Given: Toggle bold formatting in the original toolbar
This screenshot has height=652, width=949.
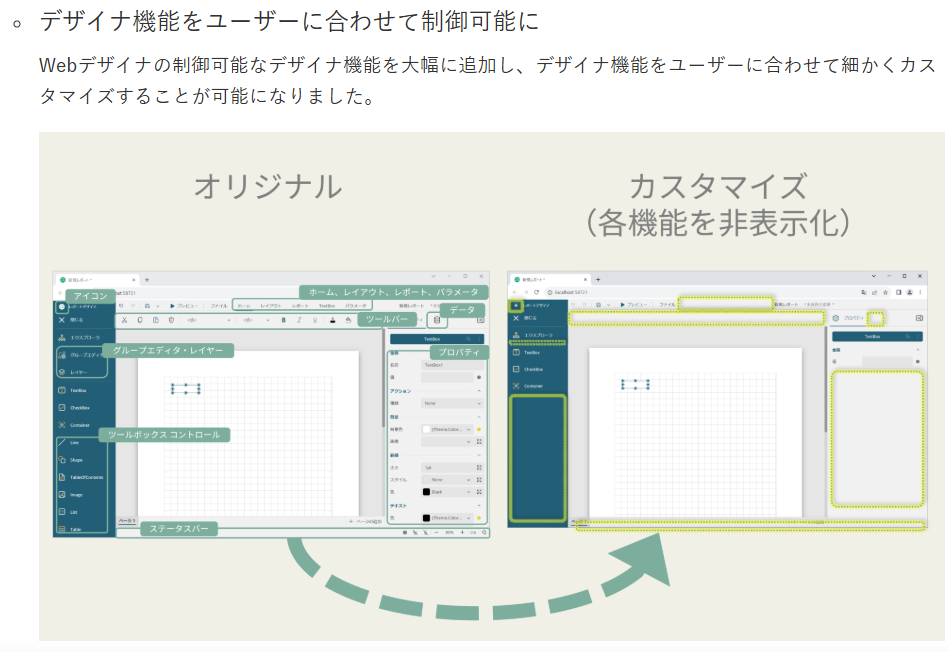Looking at the screenshot, I should (x=284, y=320).
